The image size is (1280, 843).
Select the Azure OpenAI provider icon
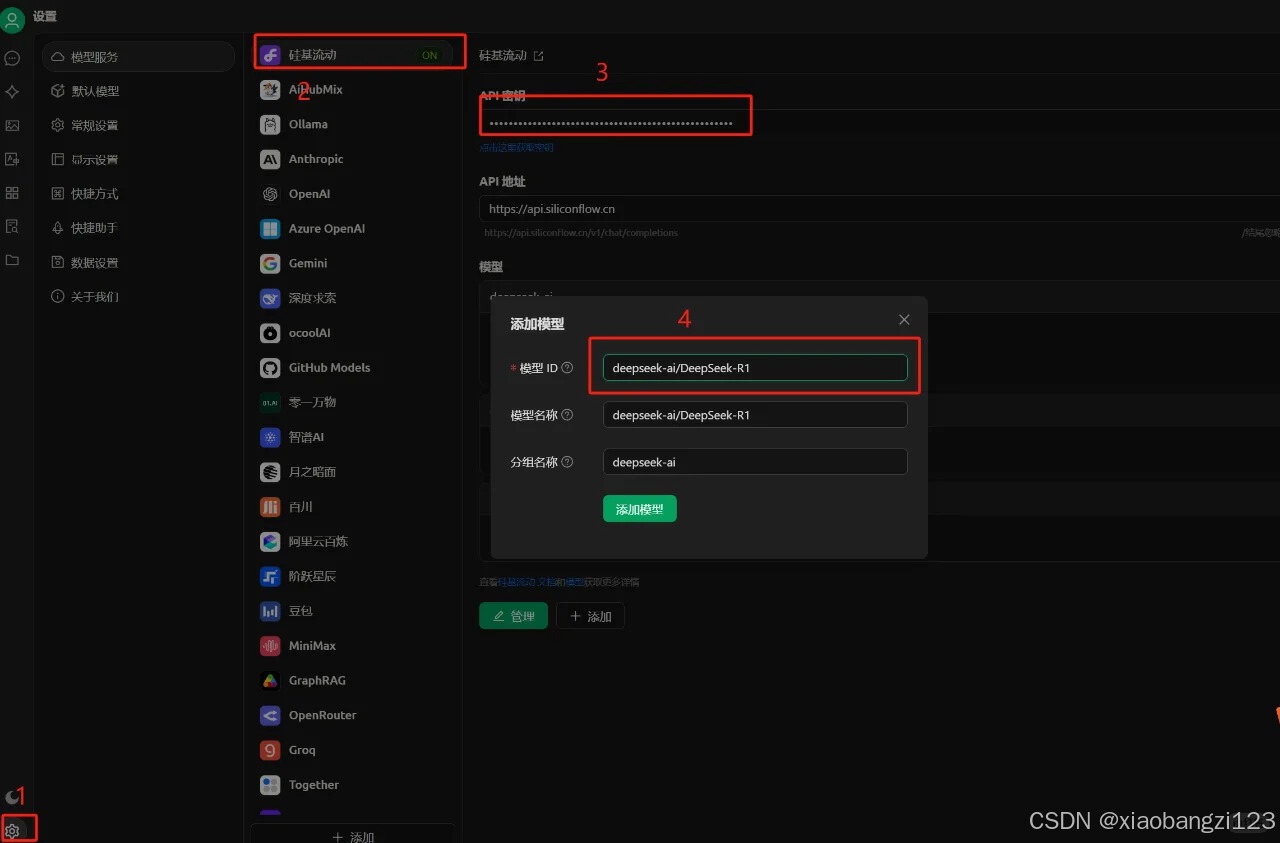click(270, 229)
